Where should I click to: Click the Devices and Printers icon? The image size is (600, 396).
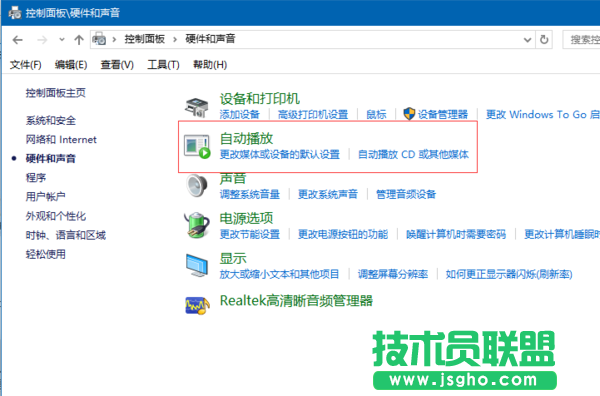point(197,107)
